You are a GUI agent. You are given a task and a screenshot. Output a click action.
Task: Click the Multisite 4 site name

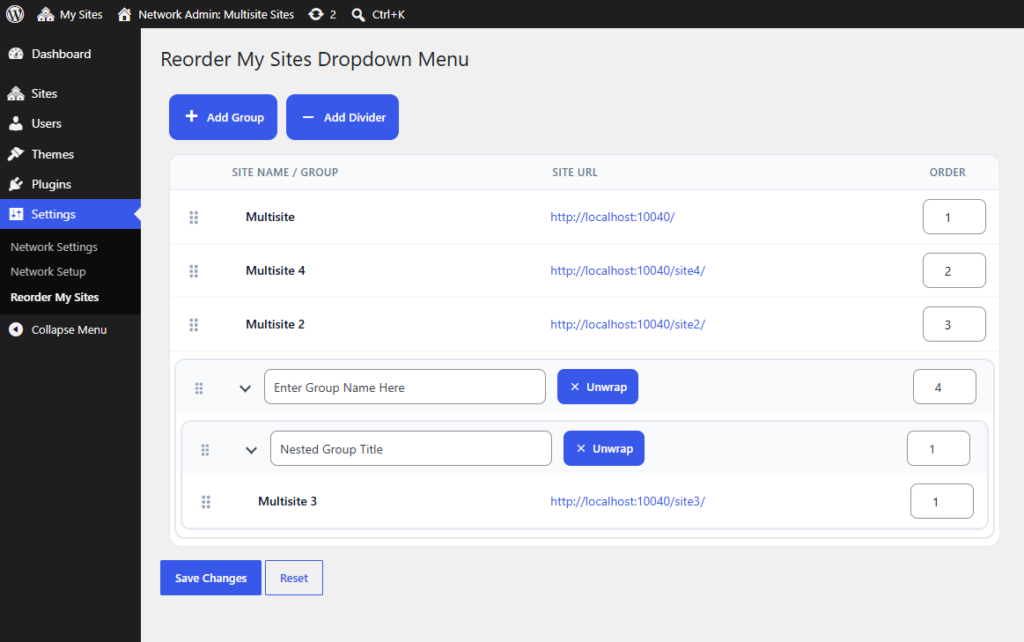(275, 270)
